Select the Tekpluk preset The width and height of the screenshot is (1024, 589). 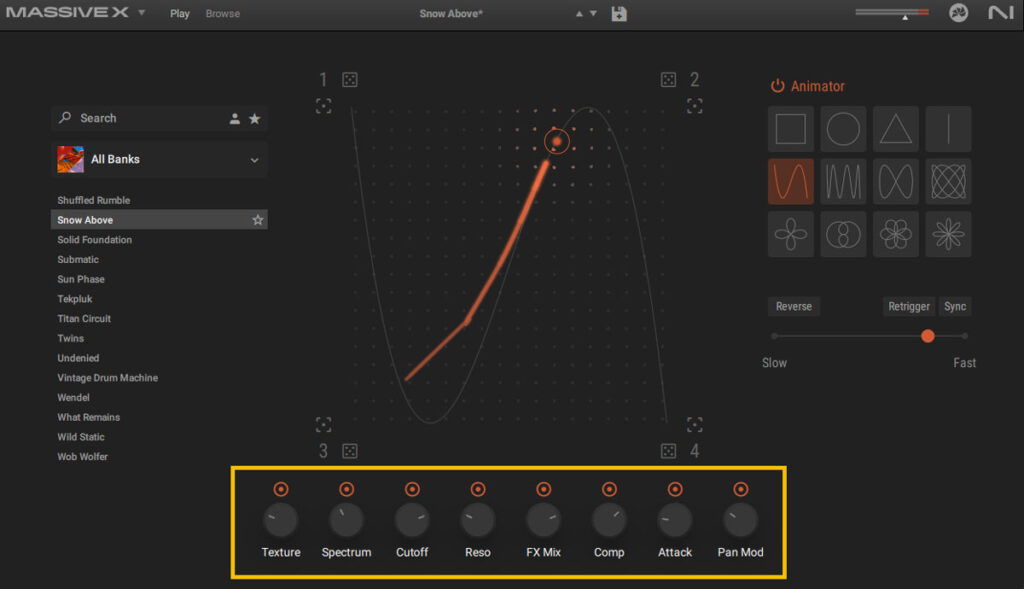74,299
